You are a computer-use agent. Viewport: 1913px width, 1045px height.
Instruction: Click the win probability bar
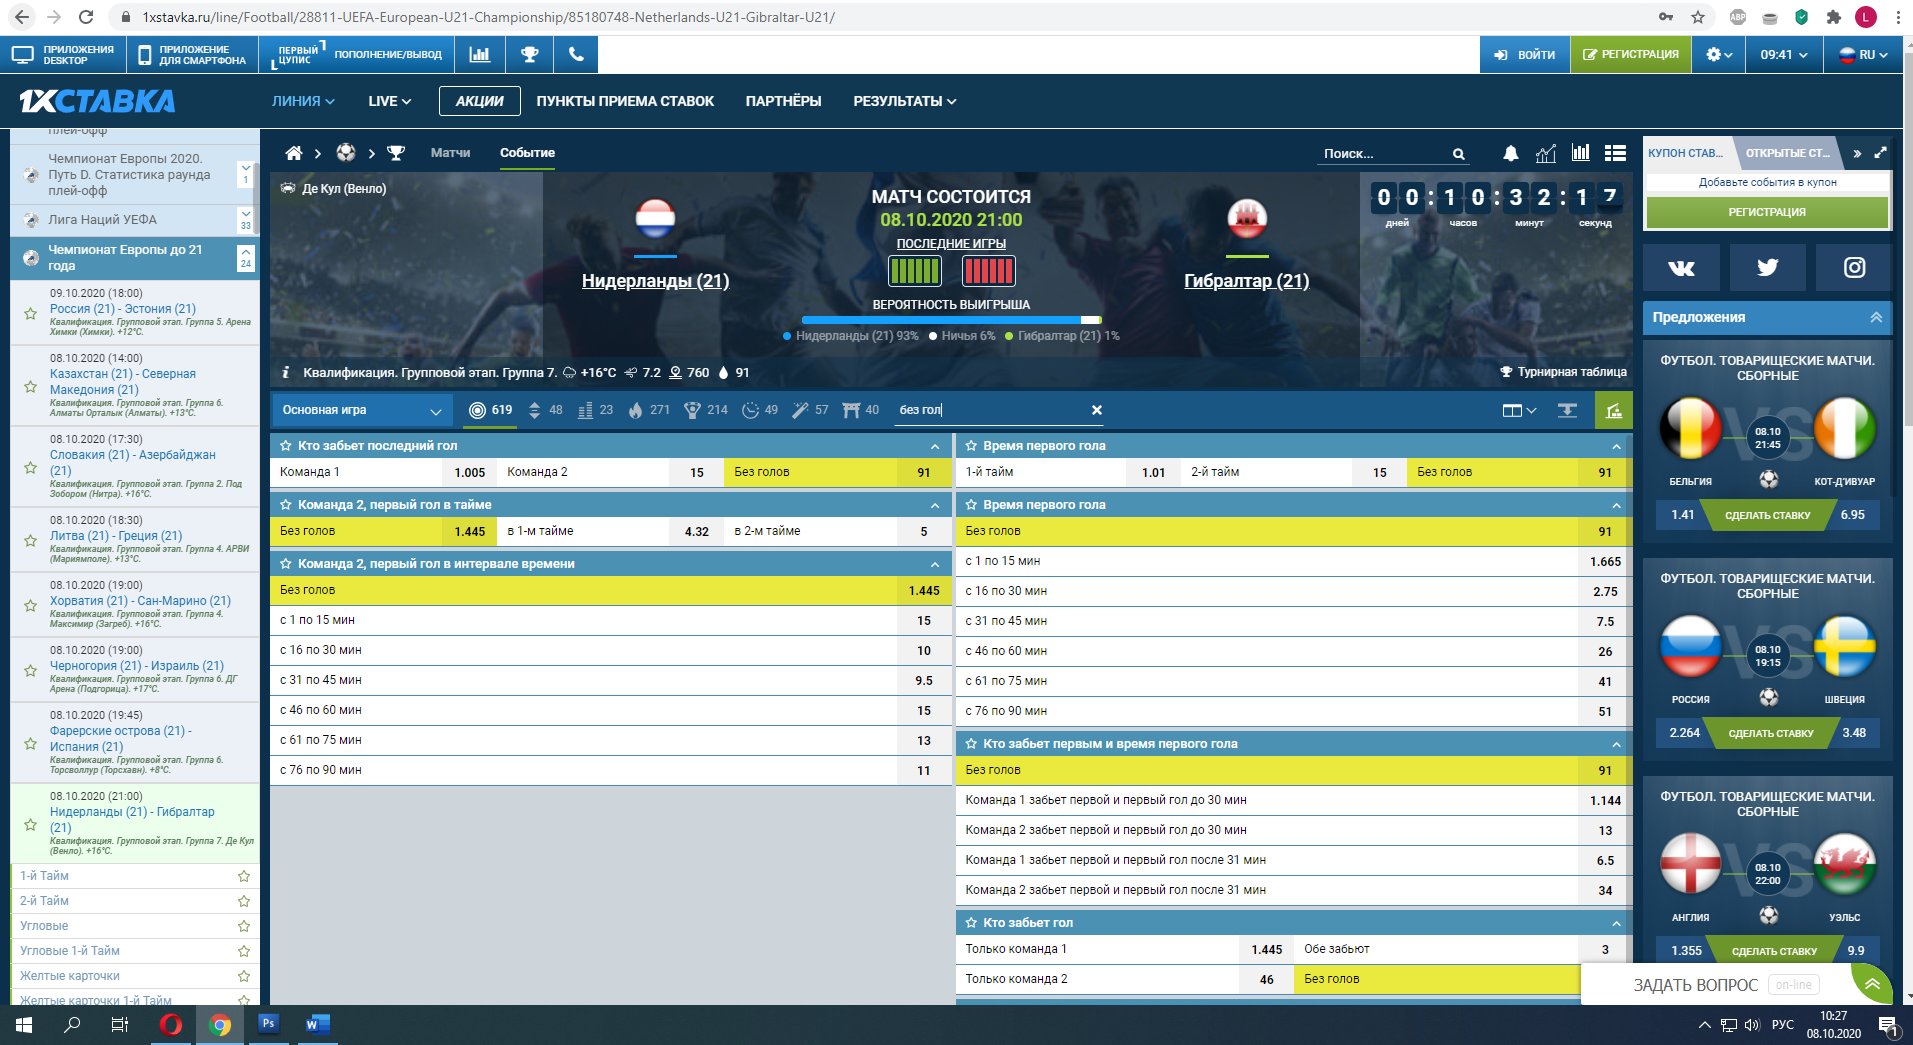coord(951,320)
